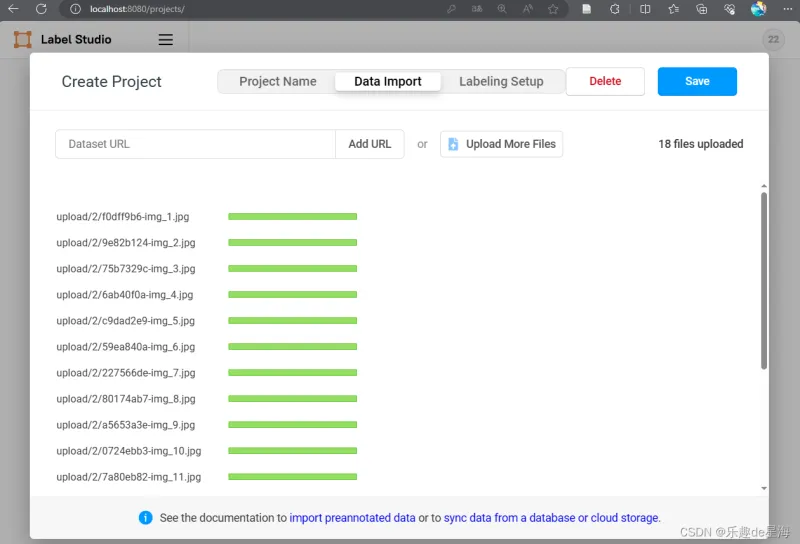
Task: Reload the page with the refresh icon
Action: (41, 9)
